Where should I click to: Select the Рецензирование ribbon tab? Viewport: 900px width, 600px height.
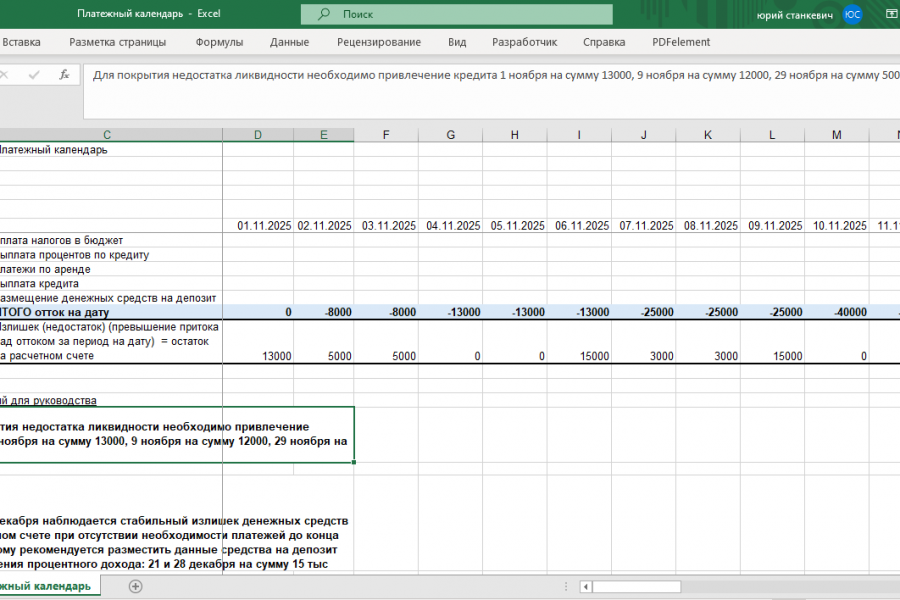point(379,42)
